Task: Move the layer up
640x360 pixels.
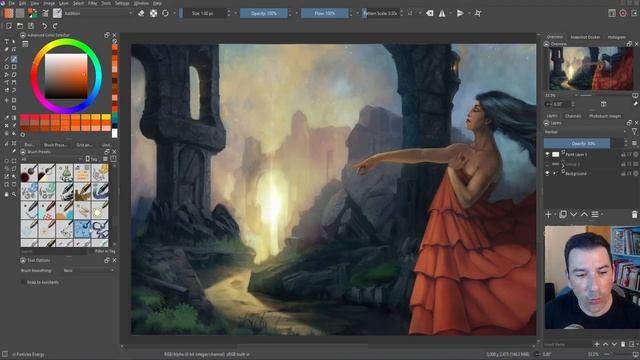Action: 584,214
